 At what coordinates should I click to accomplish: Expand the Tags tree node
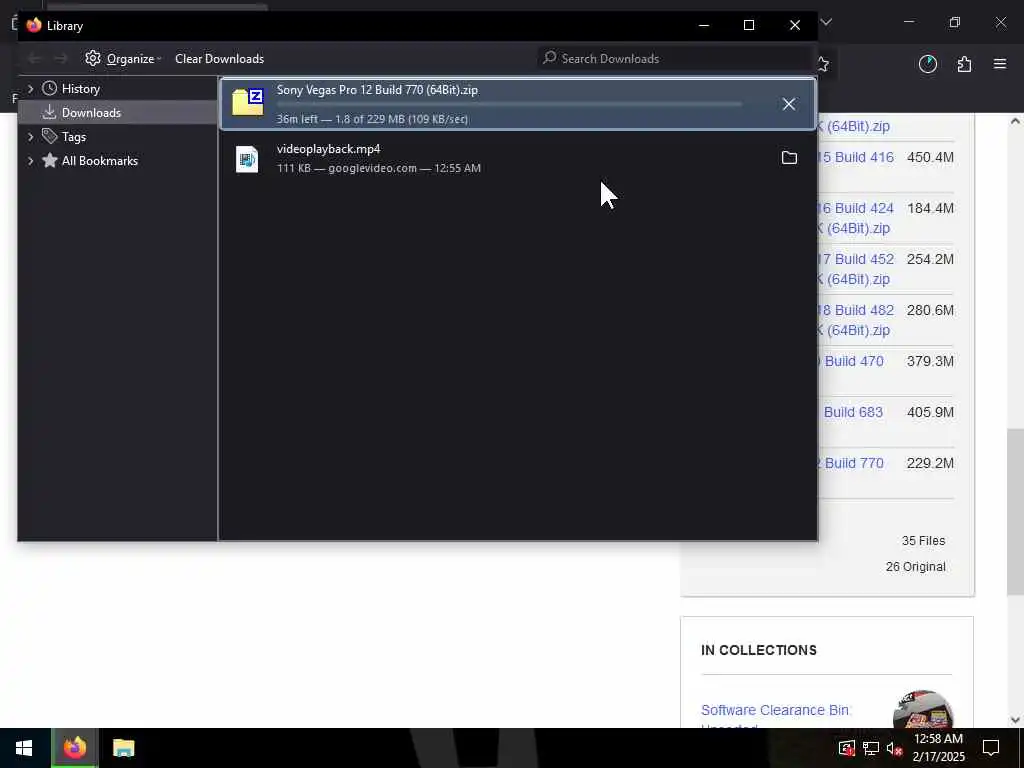tap(30, 136)
